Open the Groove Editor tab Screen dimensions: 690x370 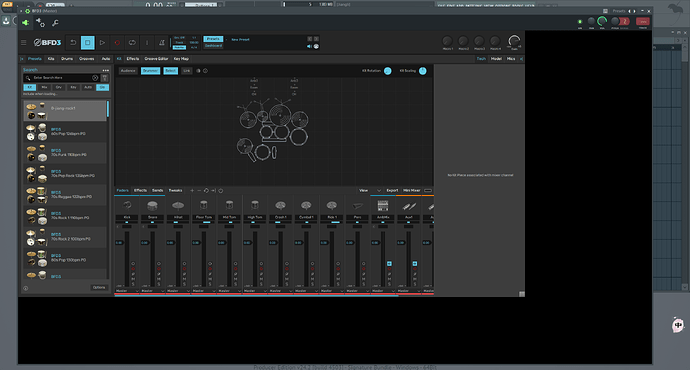pyautogui.click(x=156, y=59)
